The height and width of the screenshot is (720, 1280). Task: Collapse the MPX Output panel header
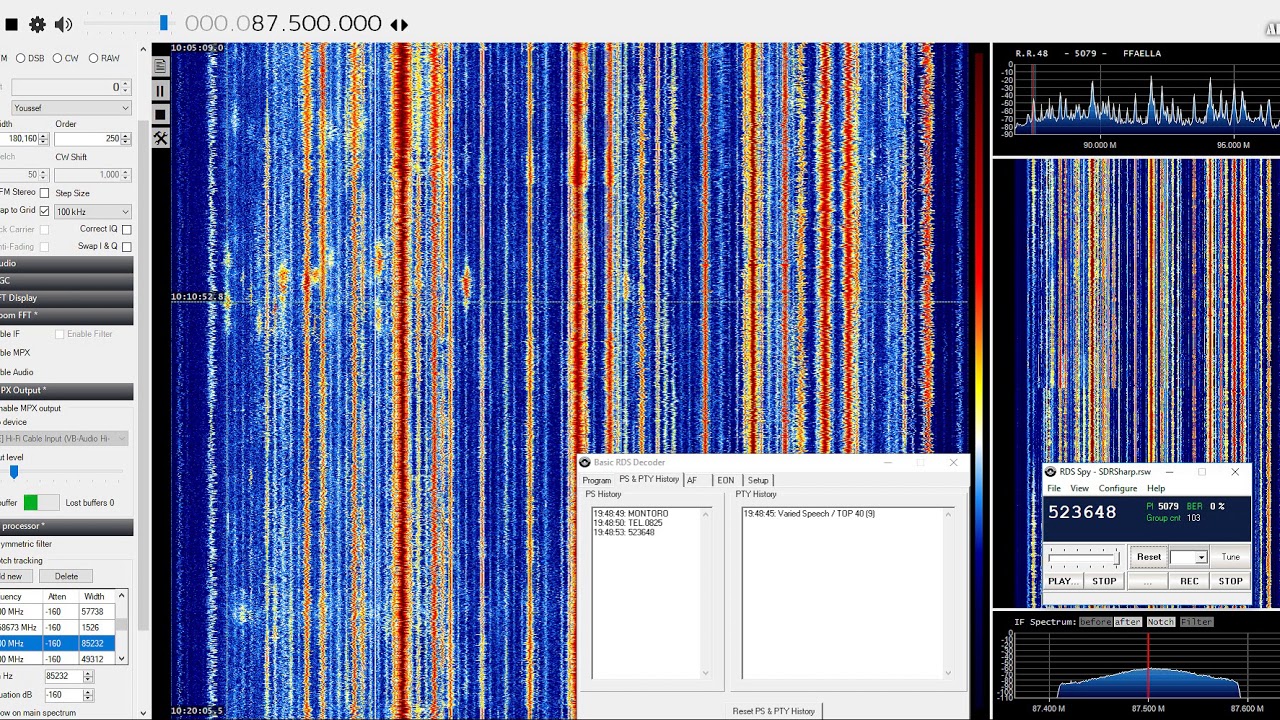point(66,391)
